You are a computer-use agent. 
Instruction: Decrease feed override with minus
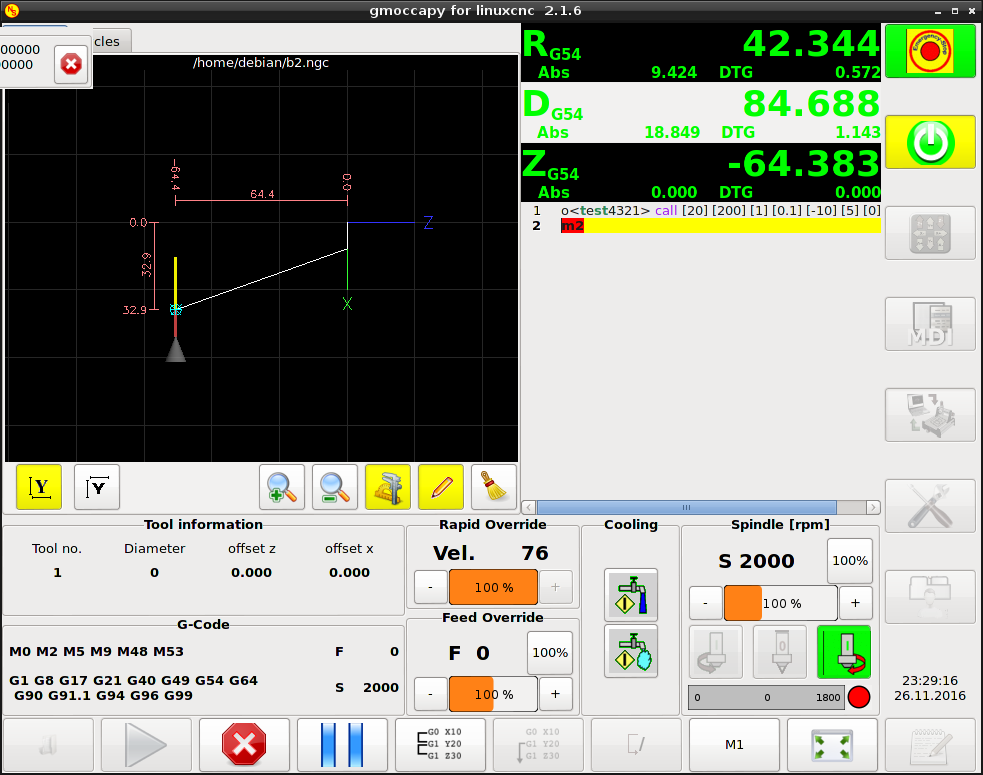[x=430, y=694]
